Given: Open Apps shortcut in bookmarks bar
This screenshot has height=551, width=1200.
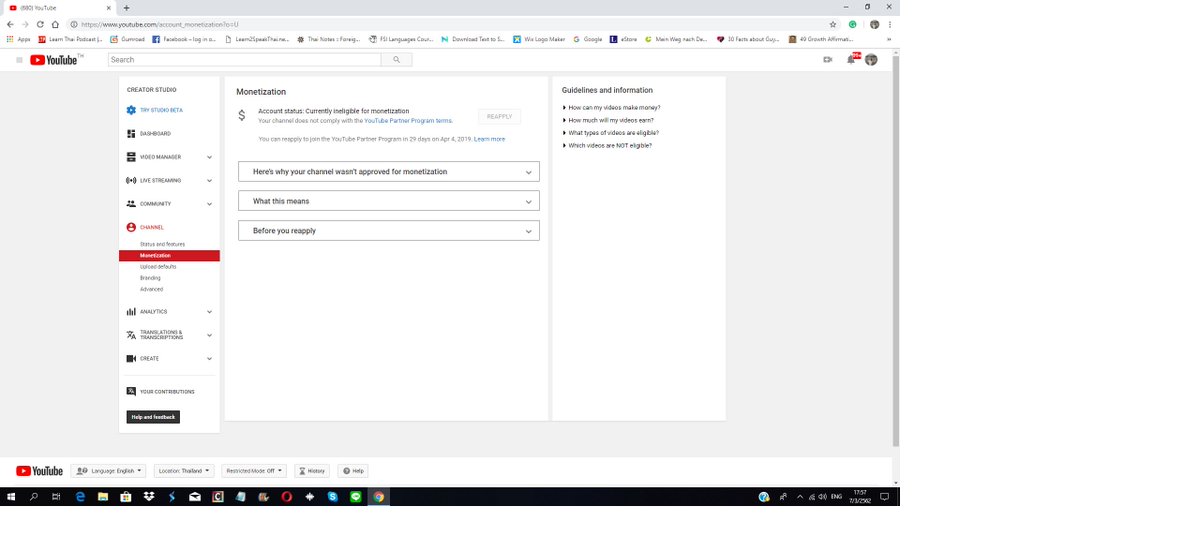Looking at the screenshot, I should click(18, 39).
